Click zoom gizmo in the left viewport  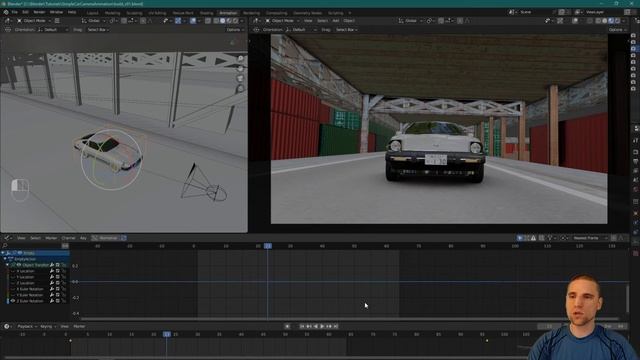click(240, 59)
